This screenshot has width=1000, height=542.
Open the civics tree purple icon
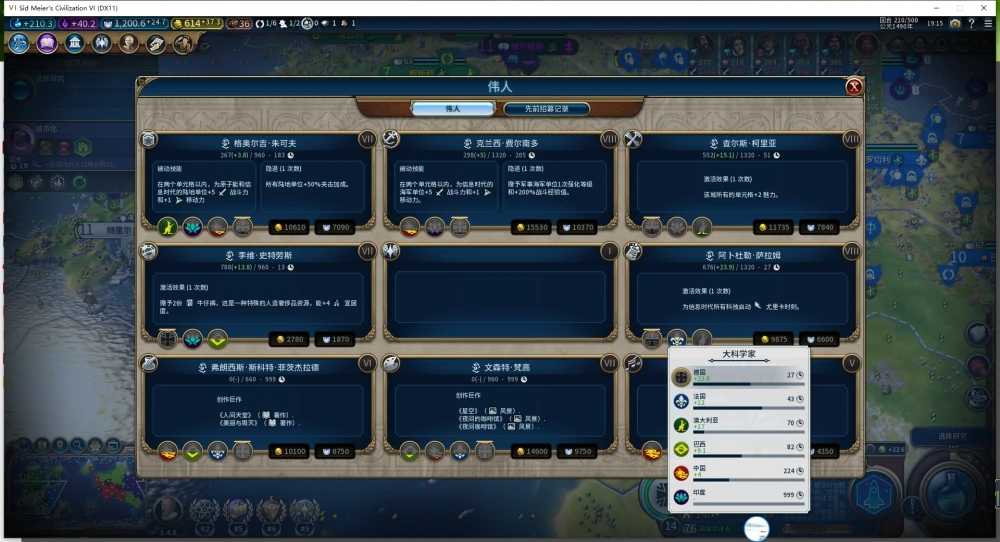[47, 43]
